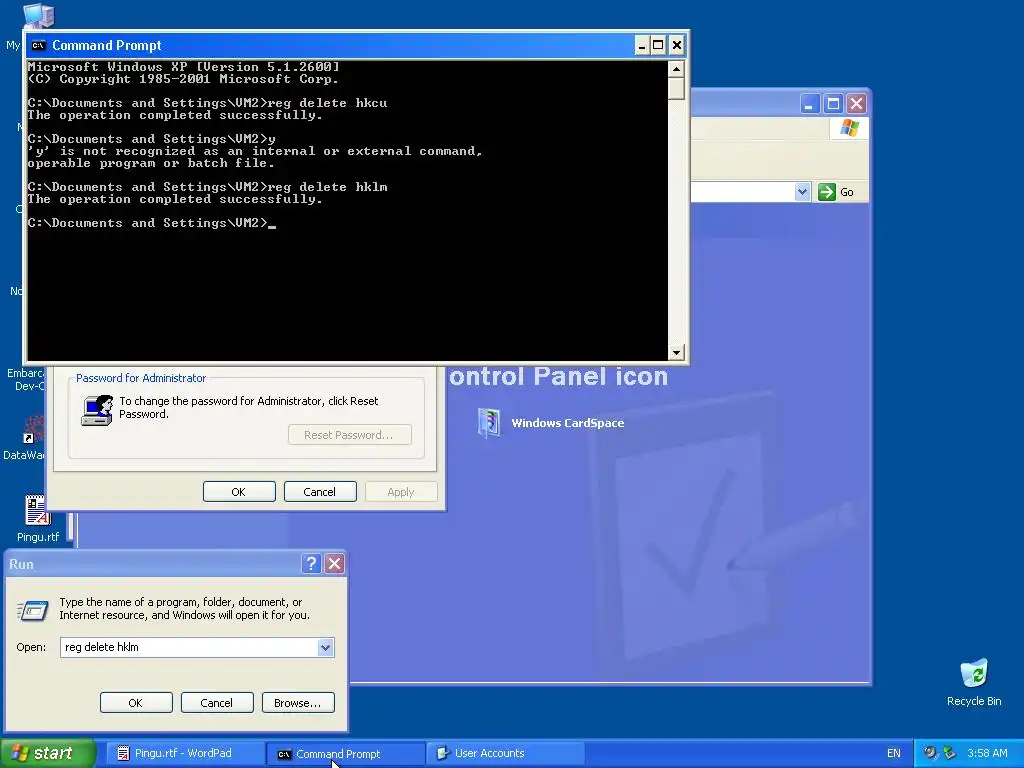Click the Command Prompt scrollbar down arrow
This screenshot has width=1024, height=768.
tap(677, 353)
